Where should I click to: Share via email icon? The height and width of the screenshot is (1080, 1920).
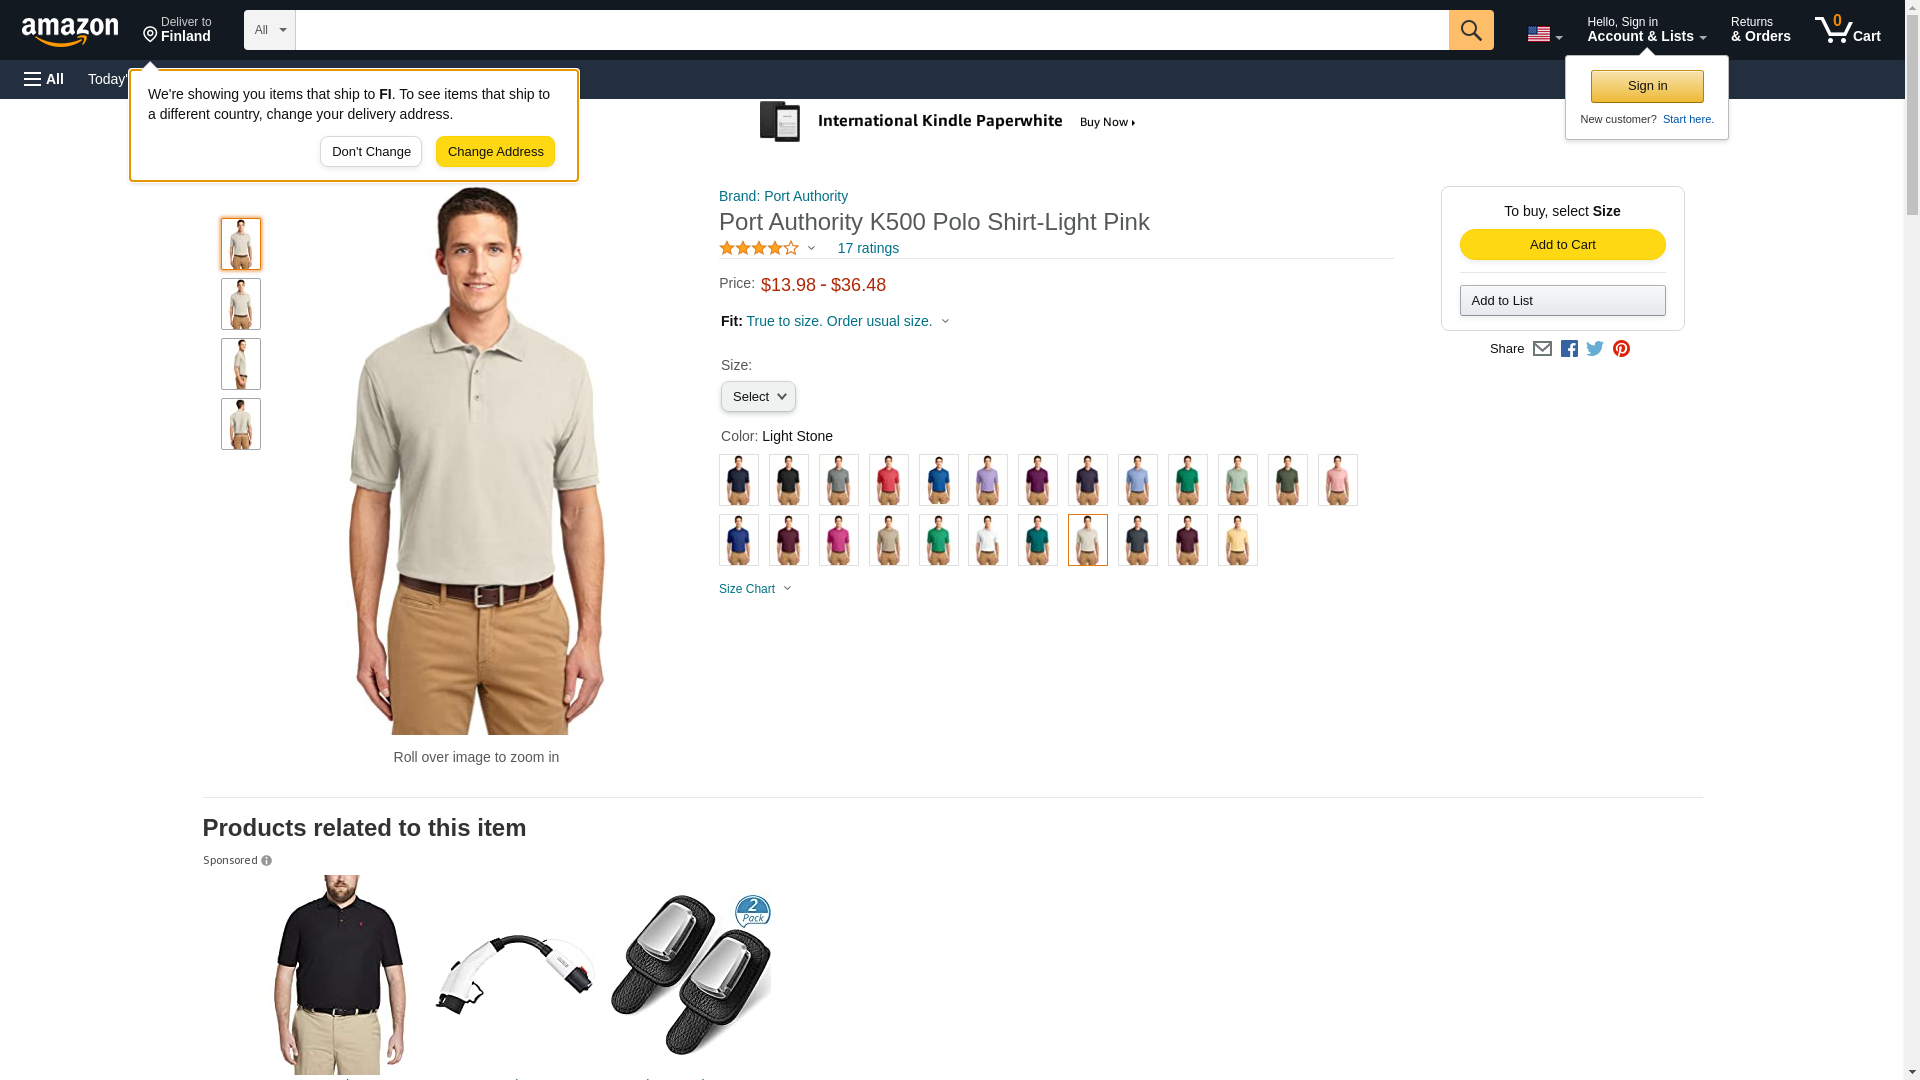coord(1542,349)
